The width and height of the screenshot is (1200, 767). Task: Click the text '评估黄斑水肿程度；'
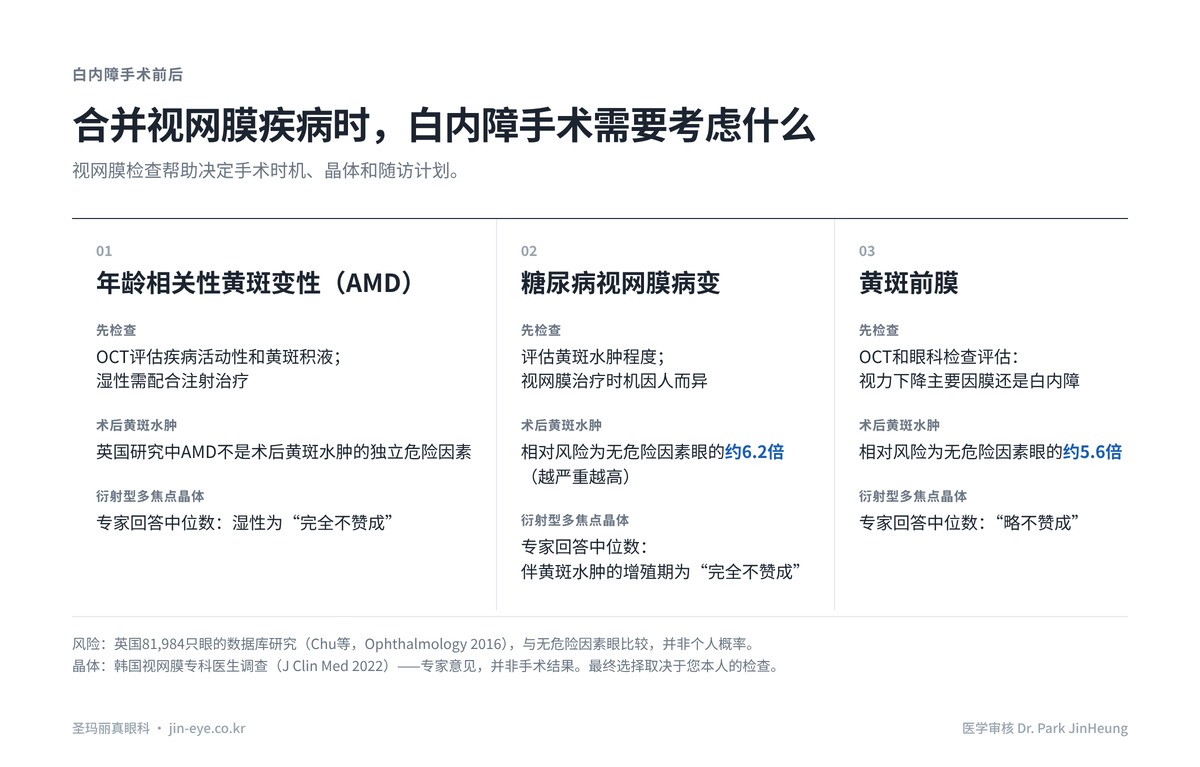point(592,357)
